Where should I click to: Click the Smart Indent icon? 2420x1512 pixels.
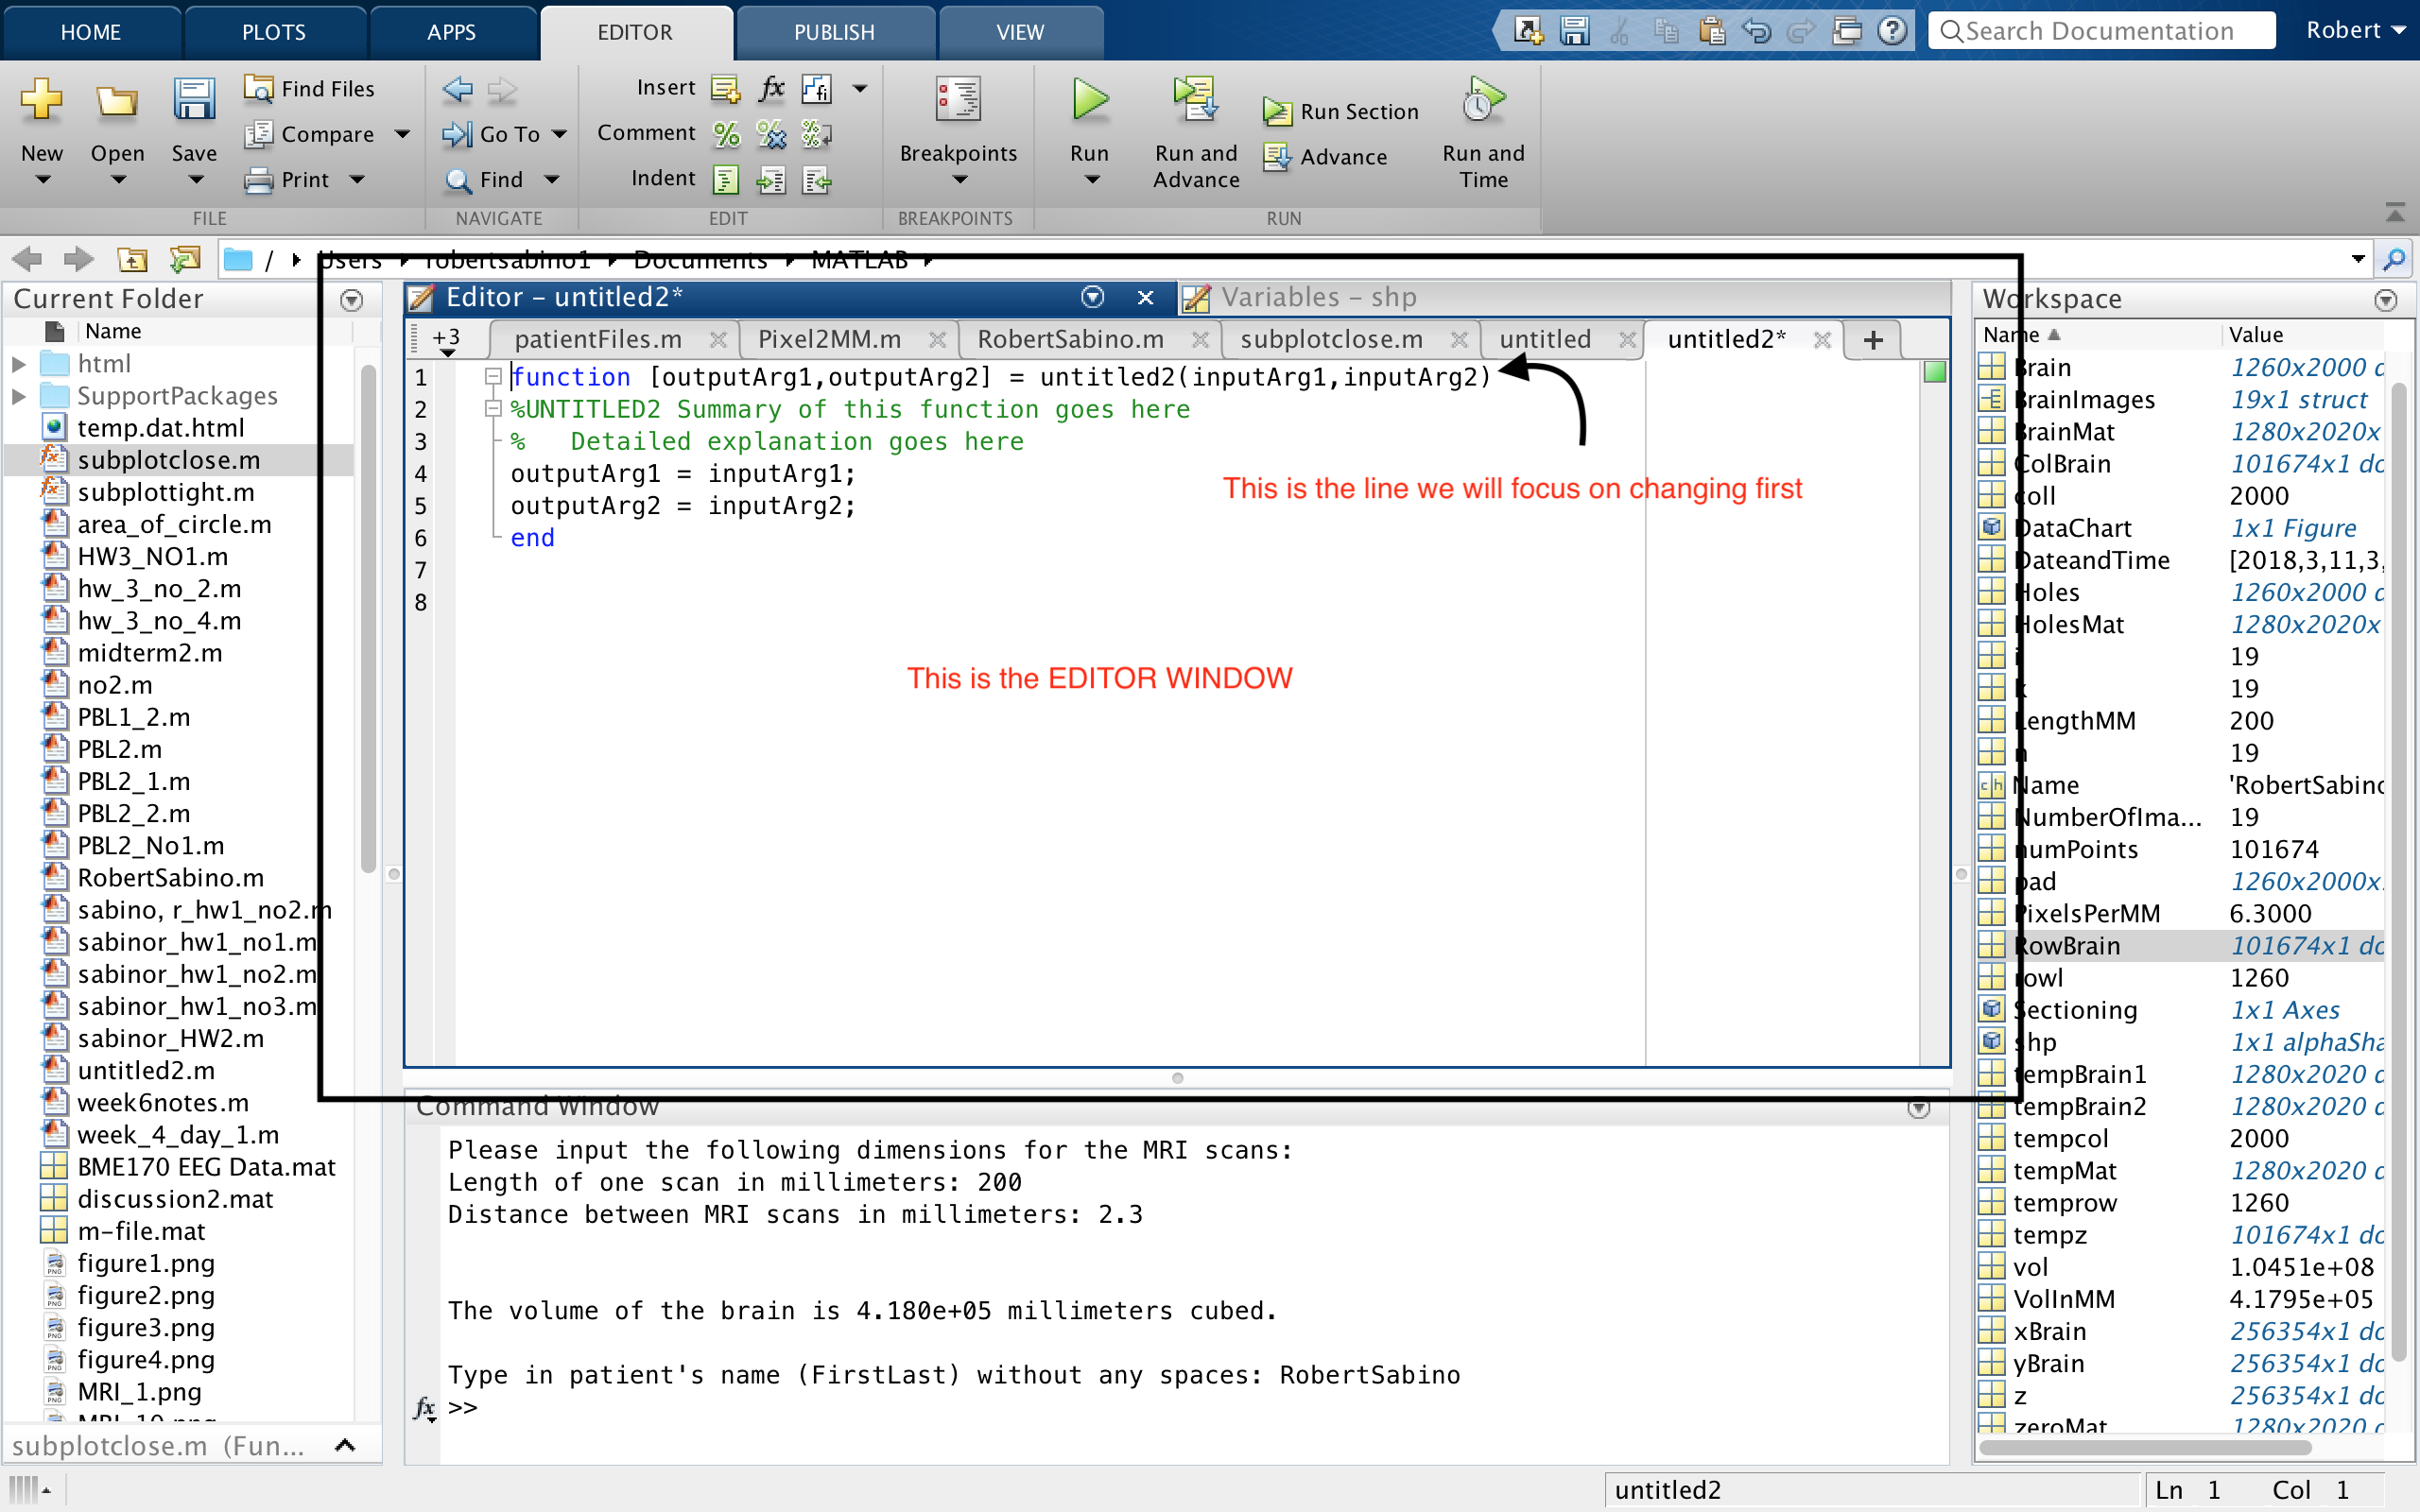click(726, 179)
